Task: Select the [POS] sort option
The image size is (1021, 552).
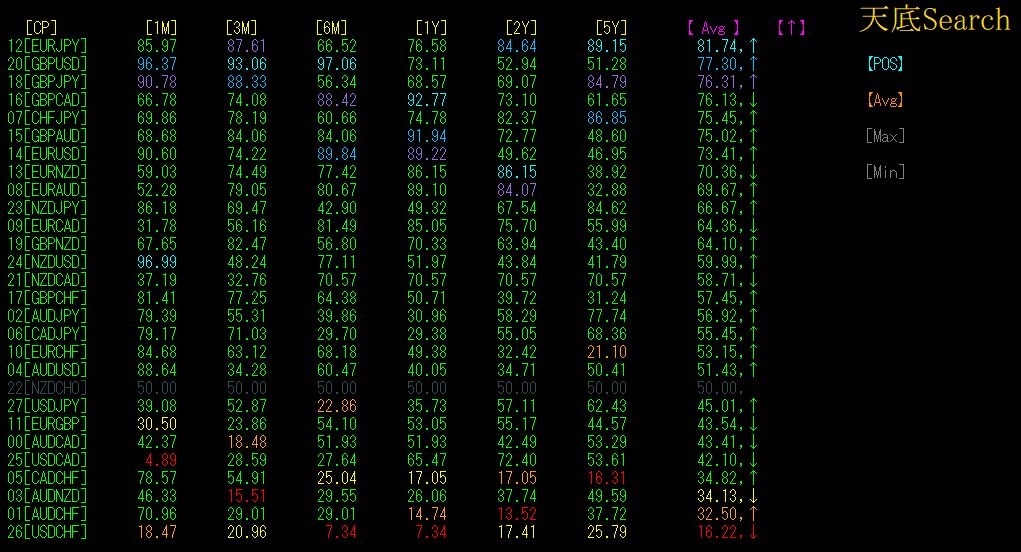Action: click(885, 64)
